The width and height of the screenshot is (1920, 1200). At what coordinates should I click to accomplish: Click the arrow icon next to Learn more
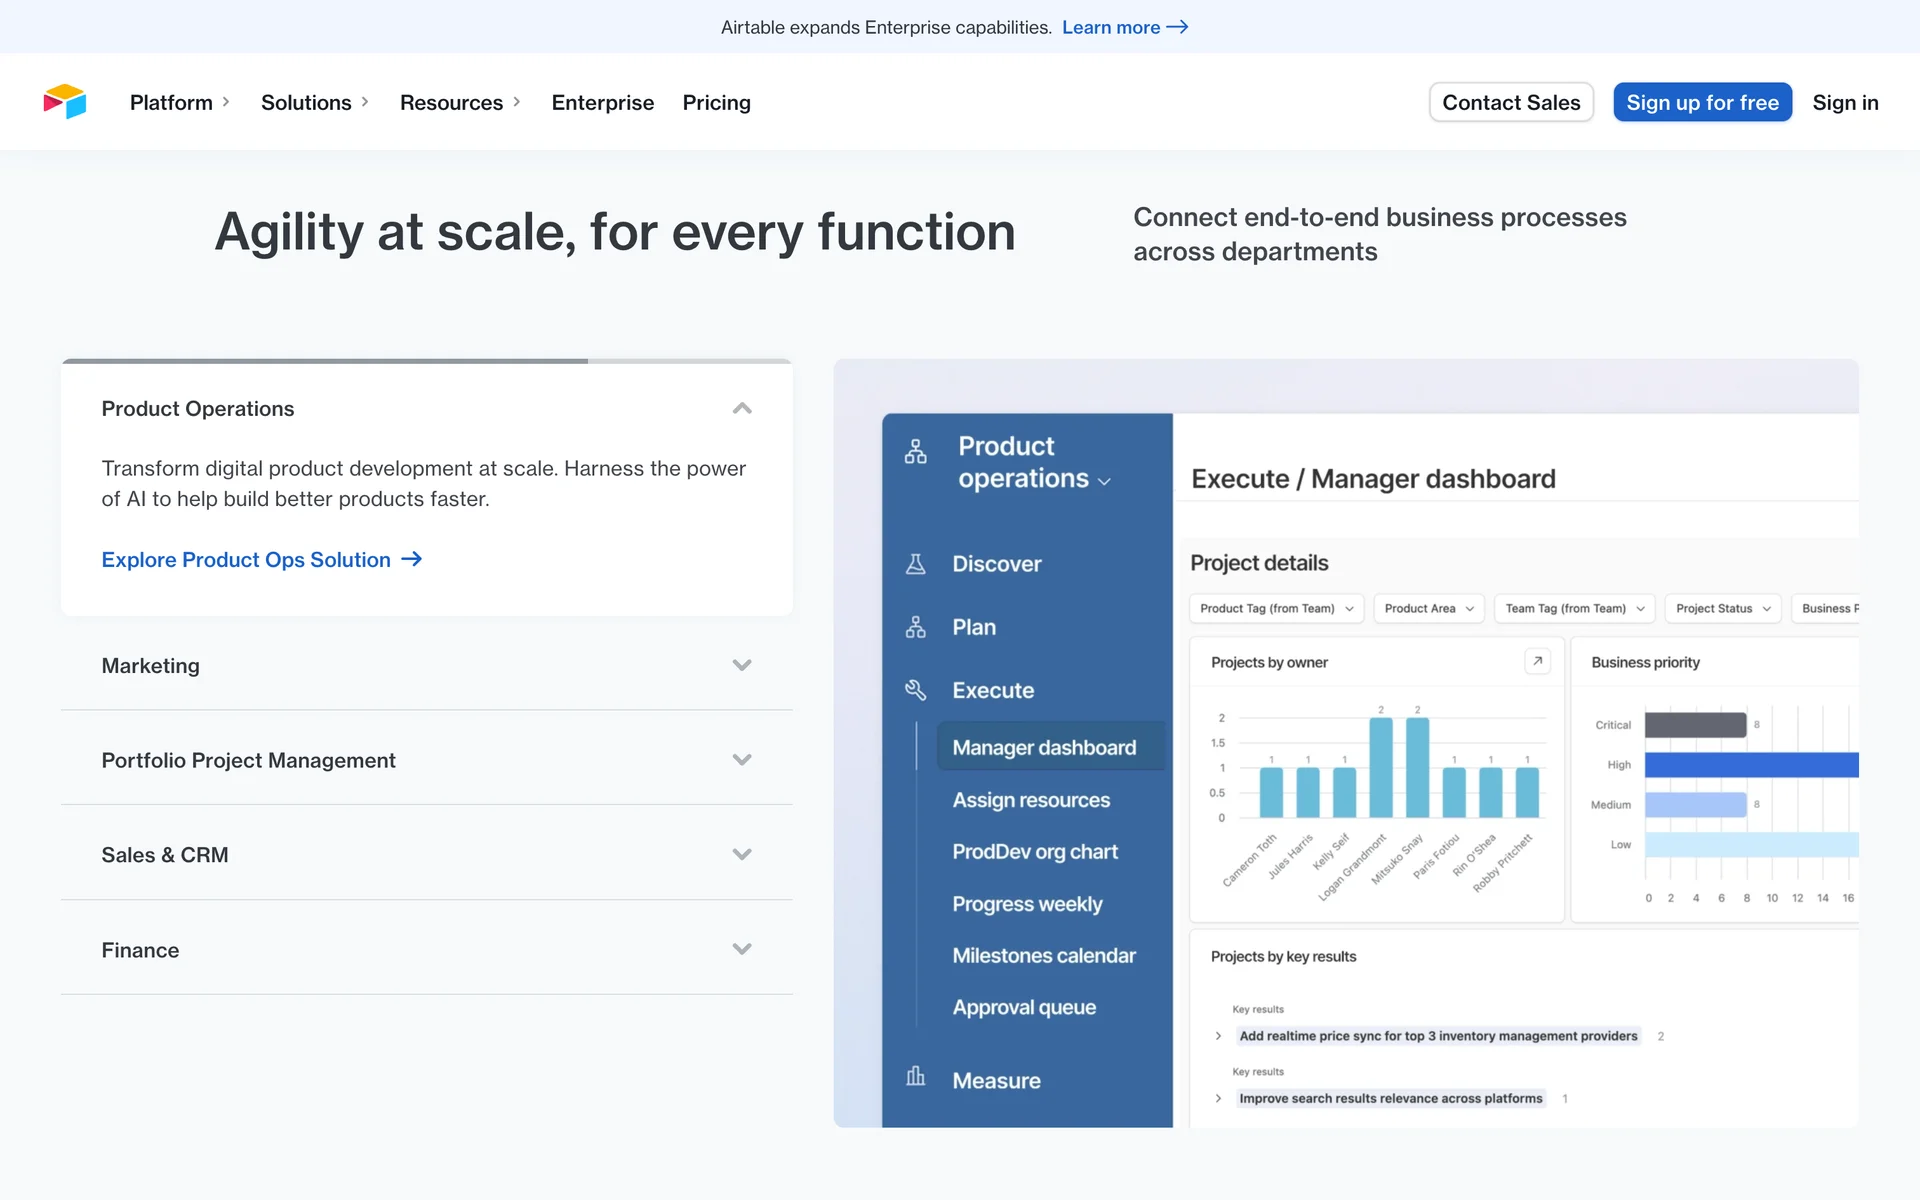(x=1178, y=27)
